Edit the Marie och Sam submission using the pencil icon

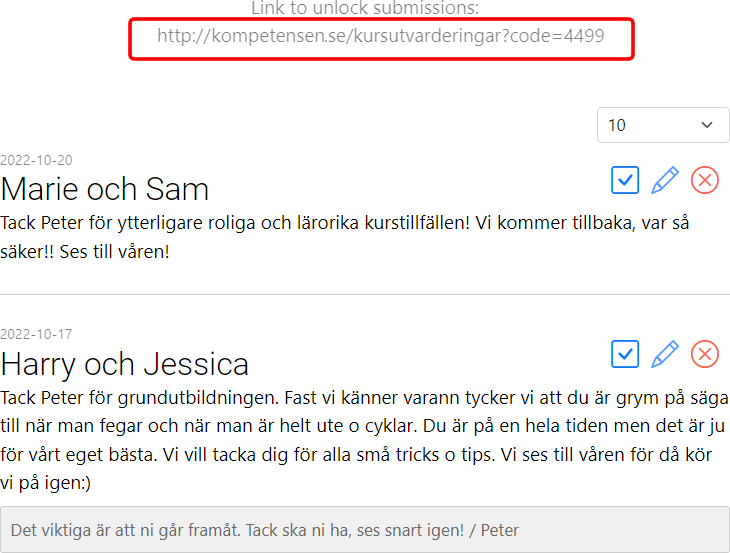(665, 180)
